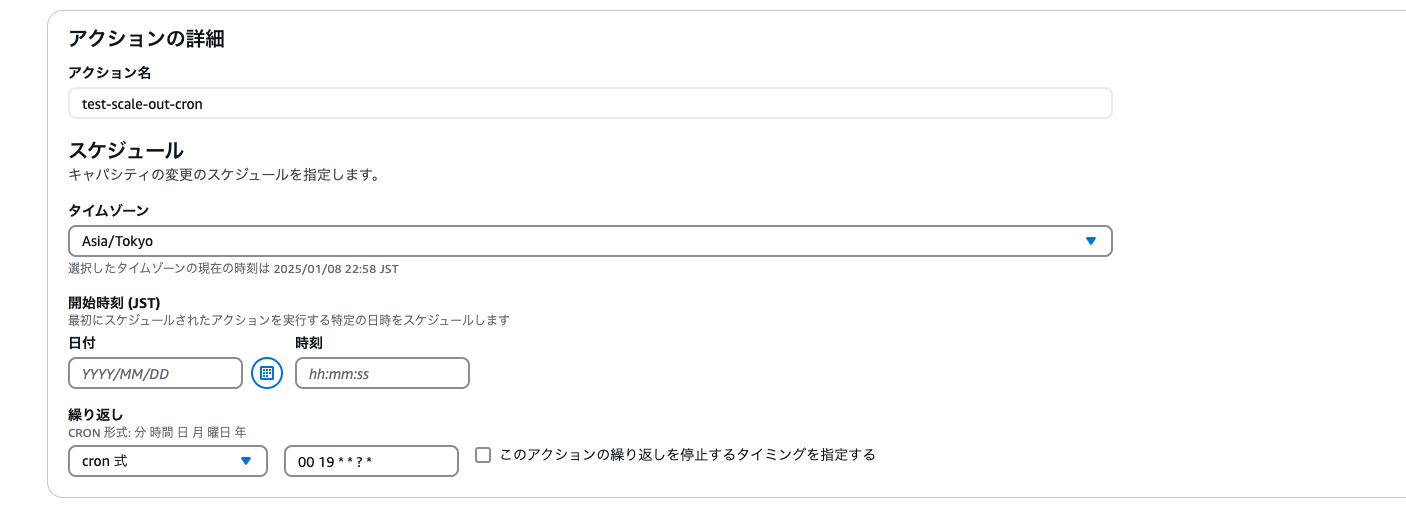Focus the hh:mm:ss time field
This screenshot has height=509, width=1406.
pyautogui.click(x=382, y=373)
